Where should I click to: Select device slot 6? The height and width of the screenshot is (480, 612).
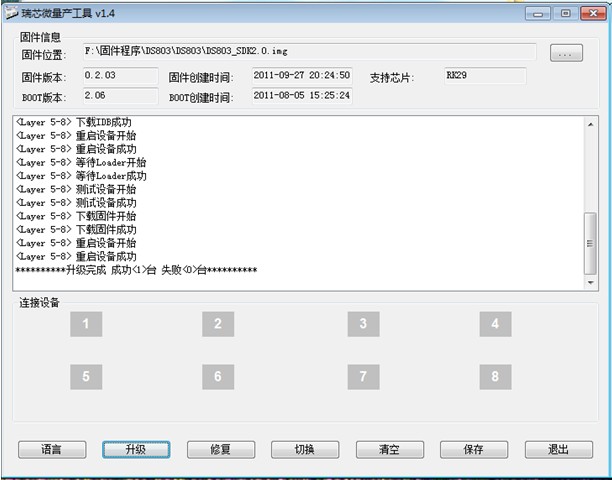[x=218, y=377]
